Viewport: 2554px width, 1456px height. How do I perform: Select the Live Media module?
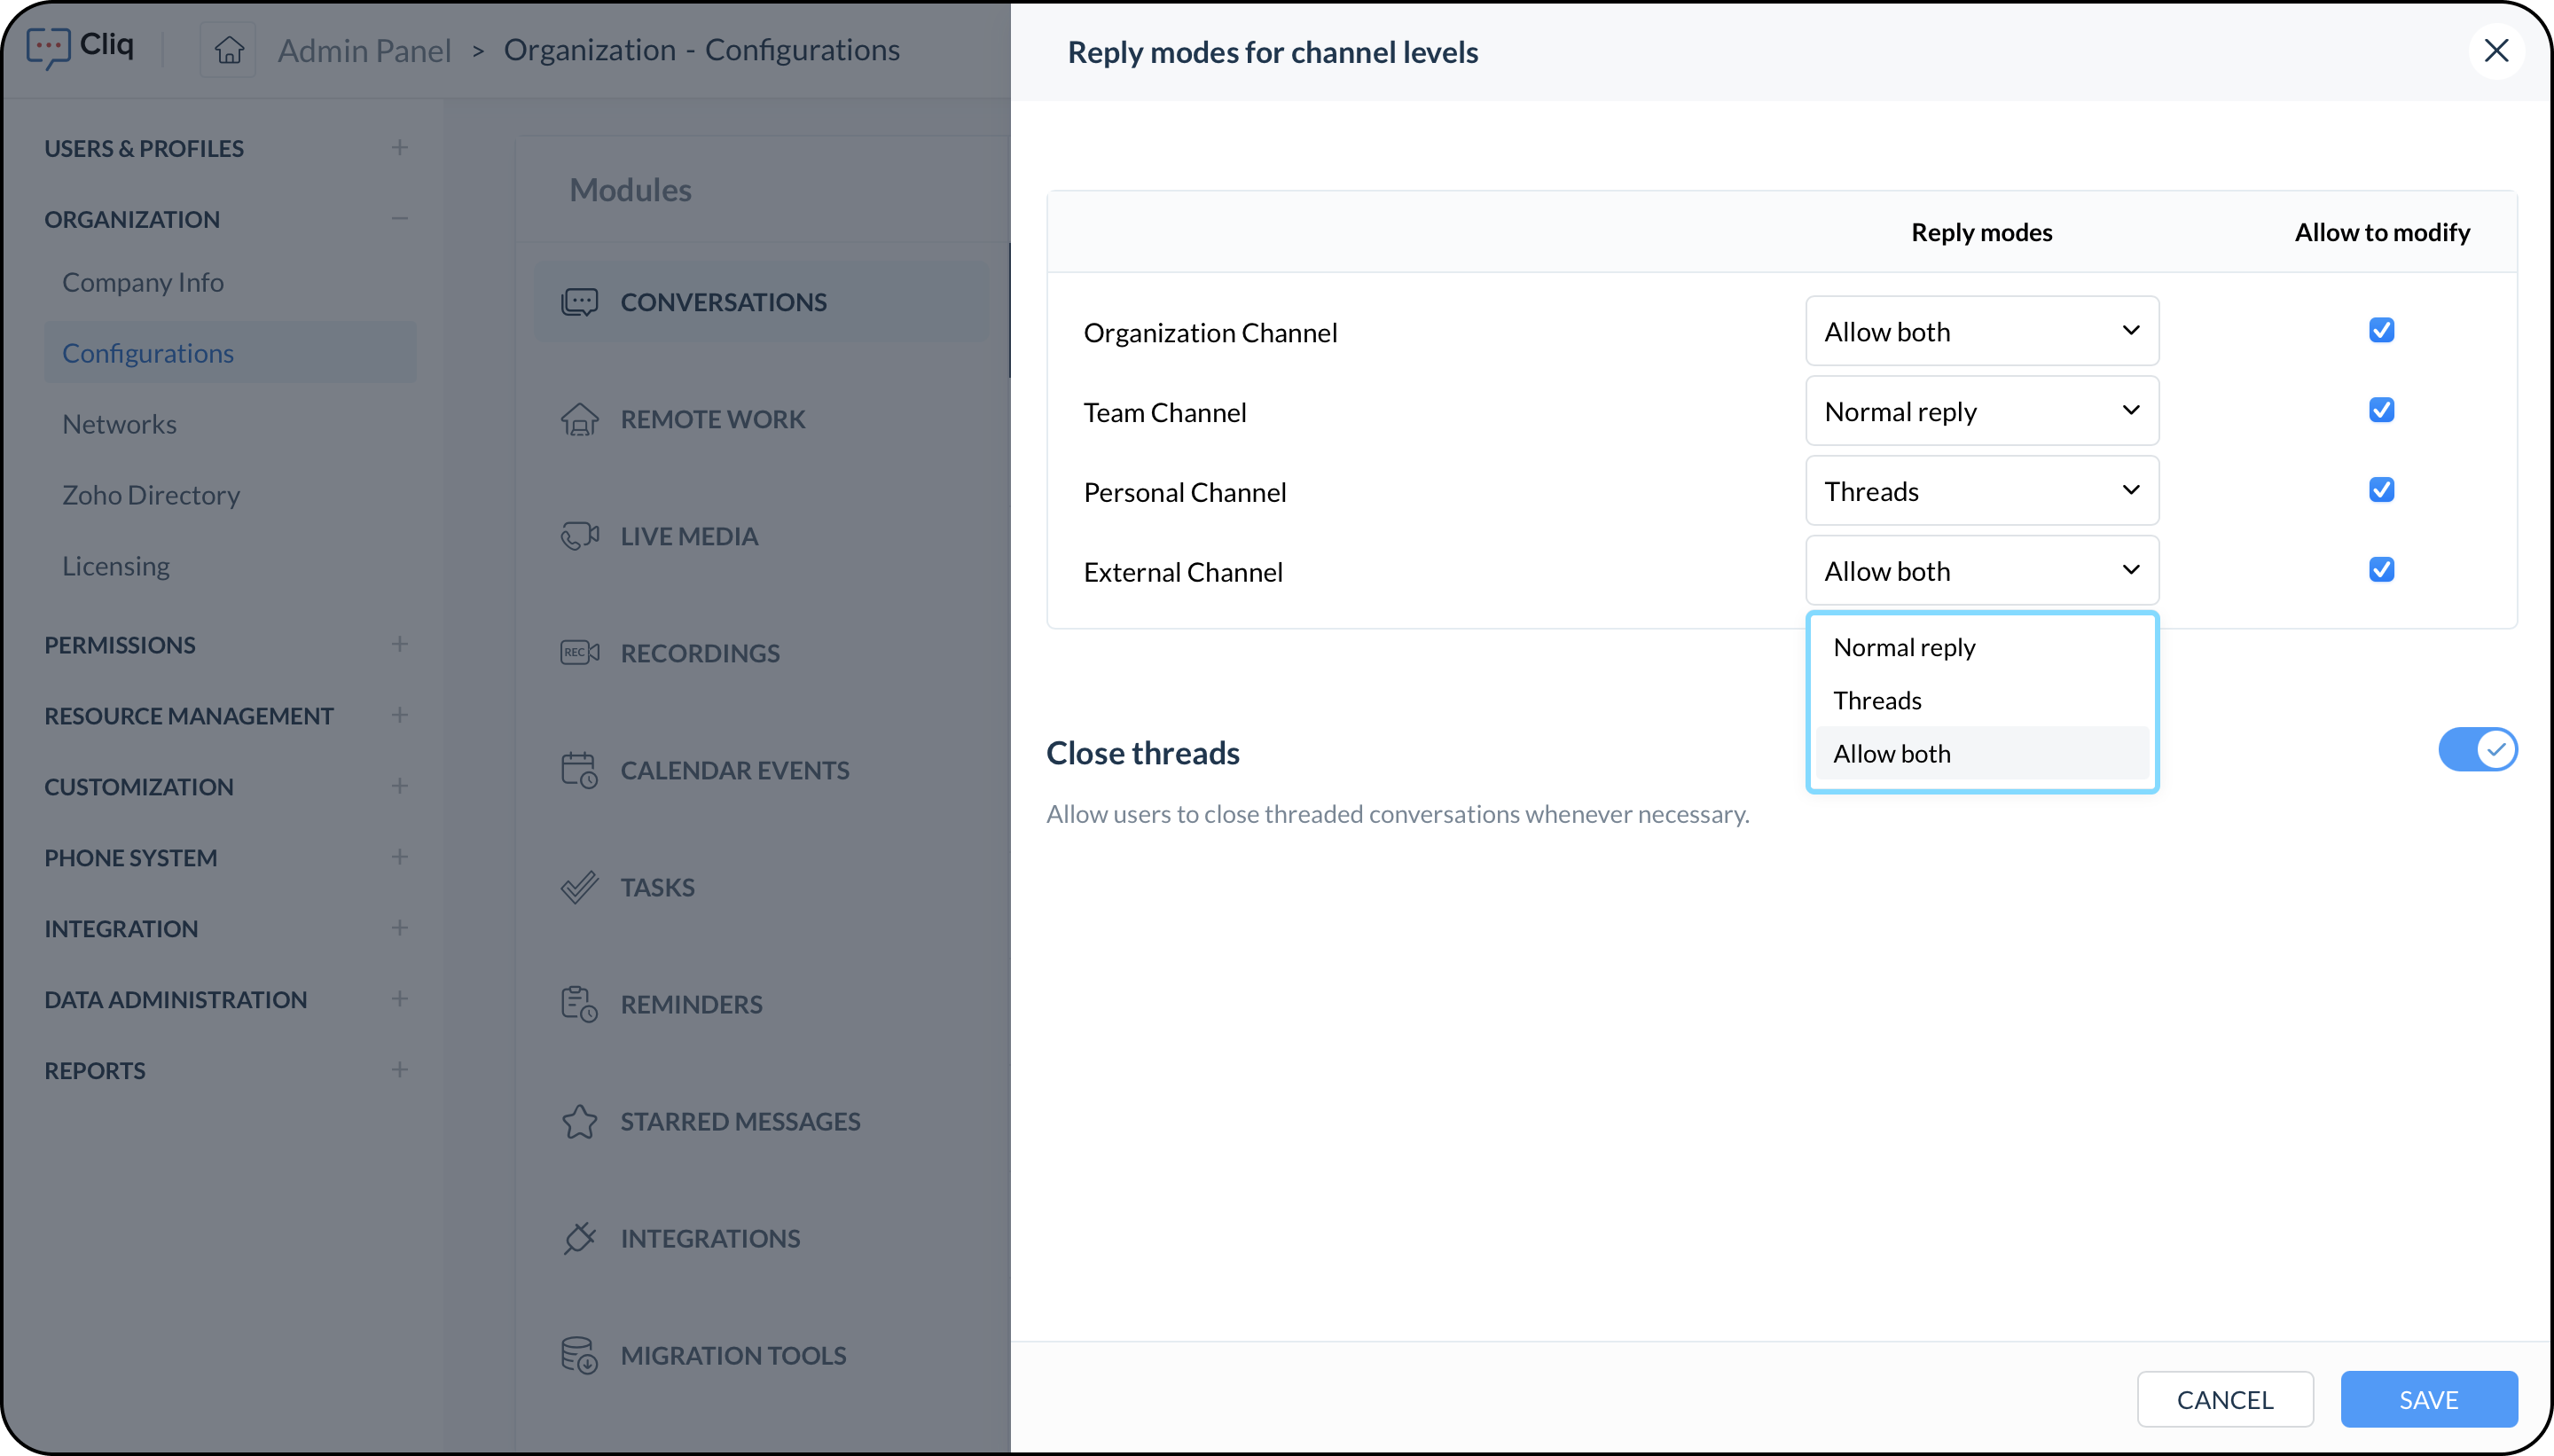pyautogui.click(x=762, y=536)
